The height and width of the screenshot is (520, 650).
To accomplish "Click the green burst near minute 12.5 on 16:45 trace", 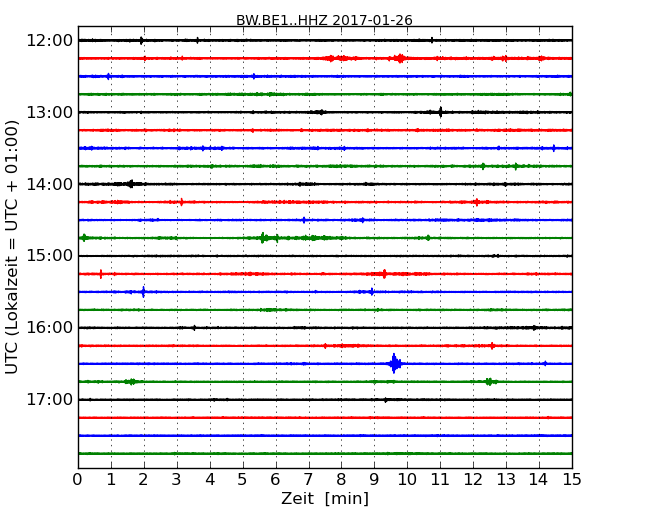I will (489, 381).
